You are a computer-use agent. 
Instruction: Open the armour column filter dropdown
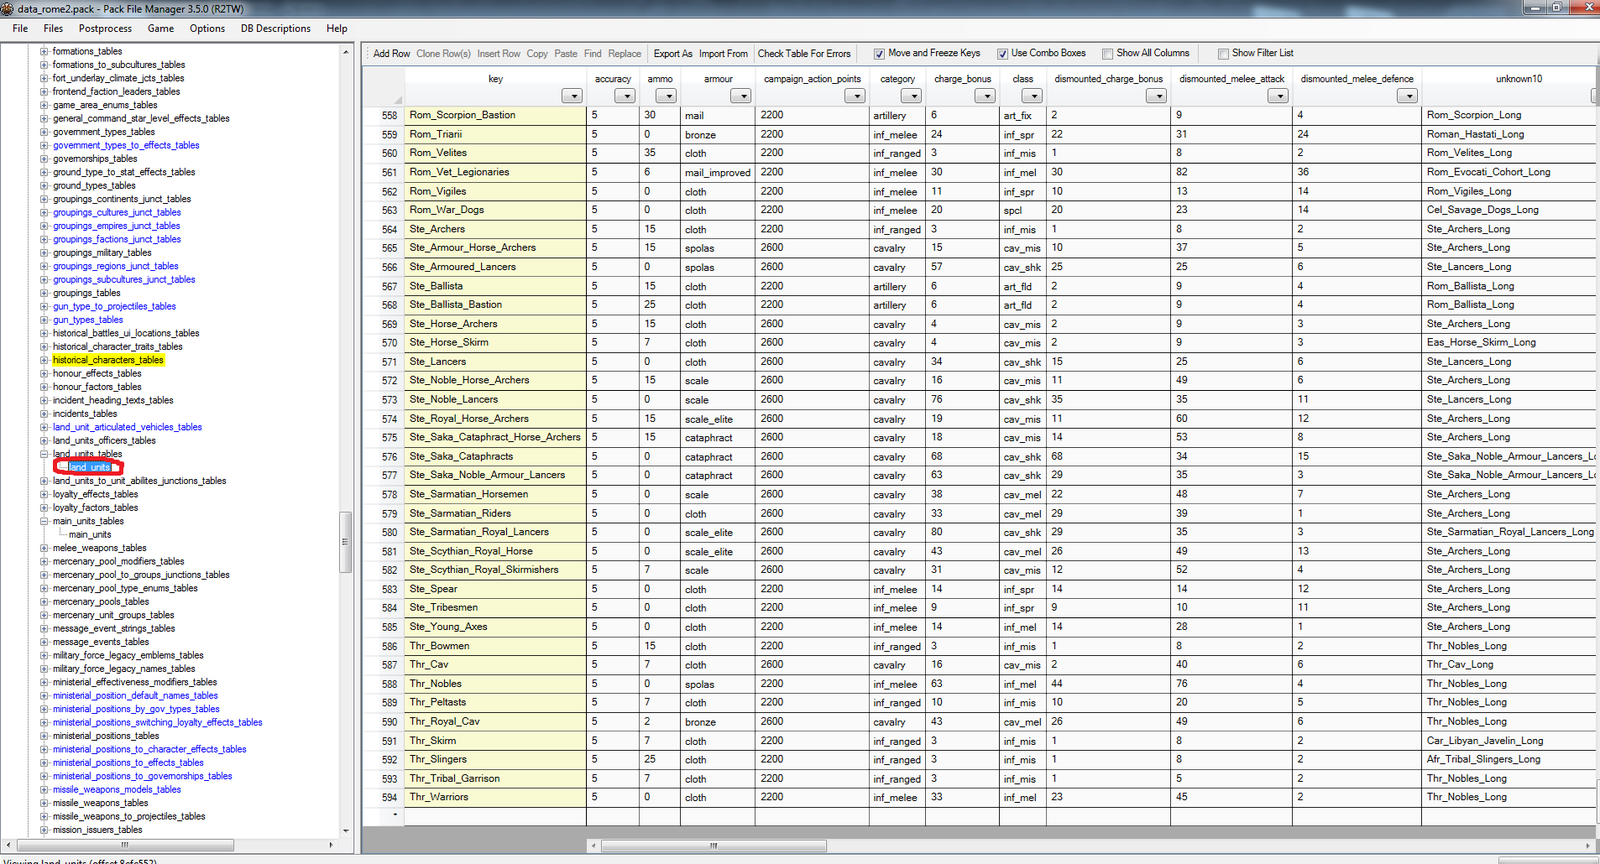tap(740, 96)
